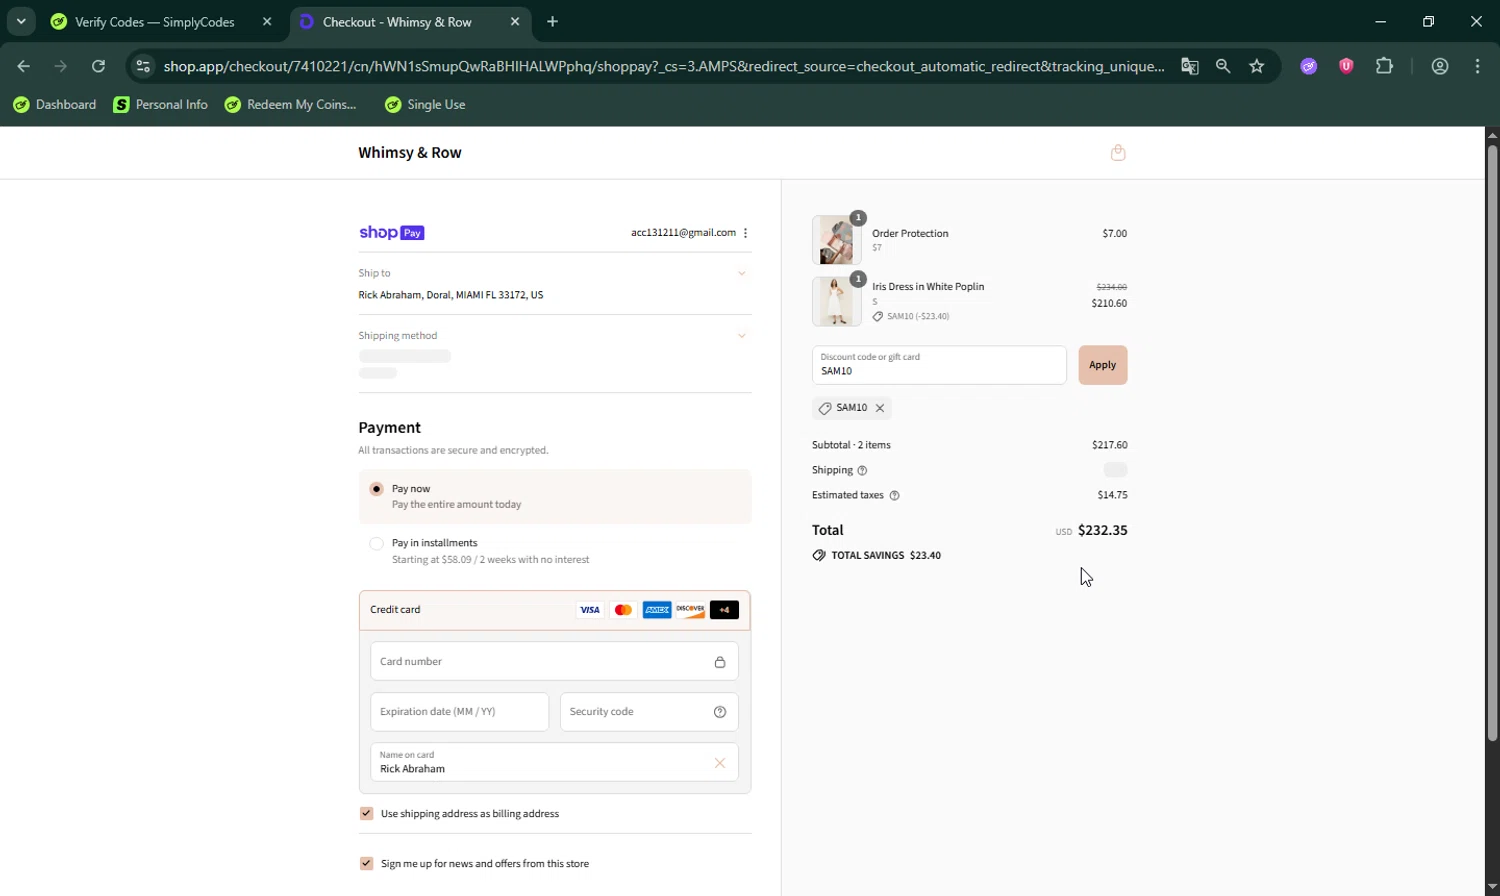Click Whimsy & Row store name

click(x=410, y=153)
